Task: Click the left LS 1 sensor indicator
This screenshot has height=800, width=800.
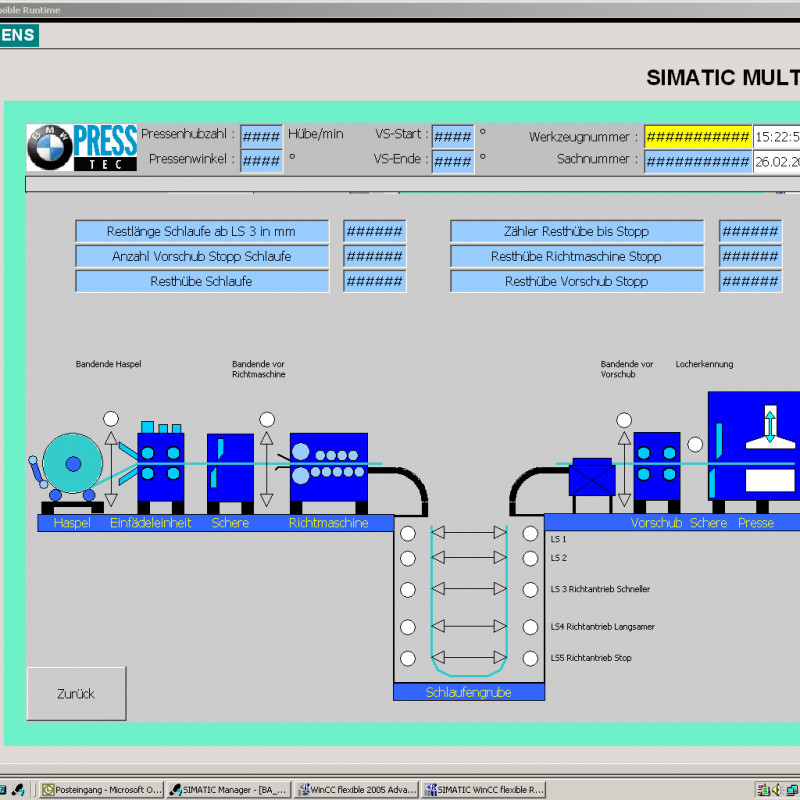Action: coord(408,534)
